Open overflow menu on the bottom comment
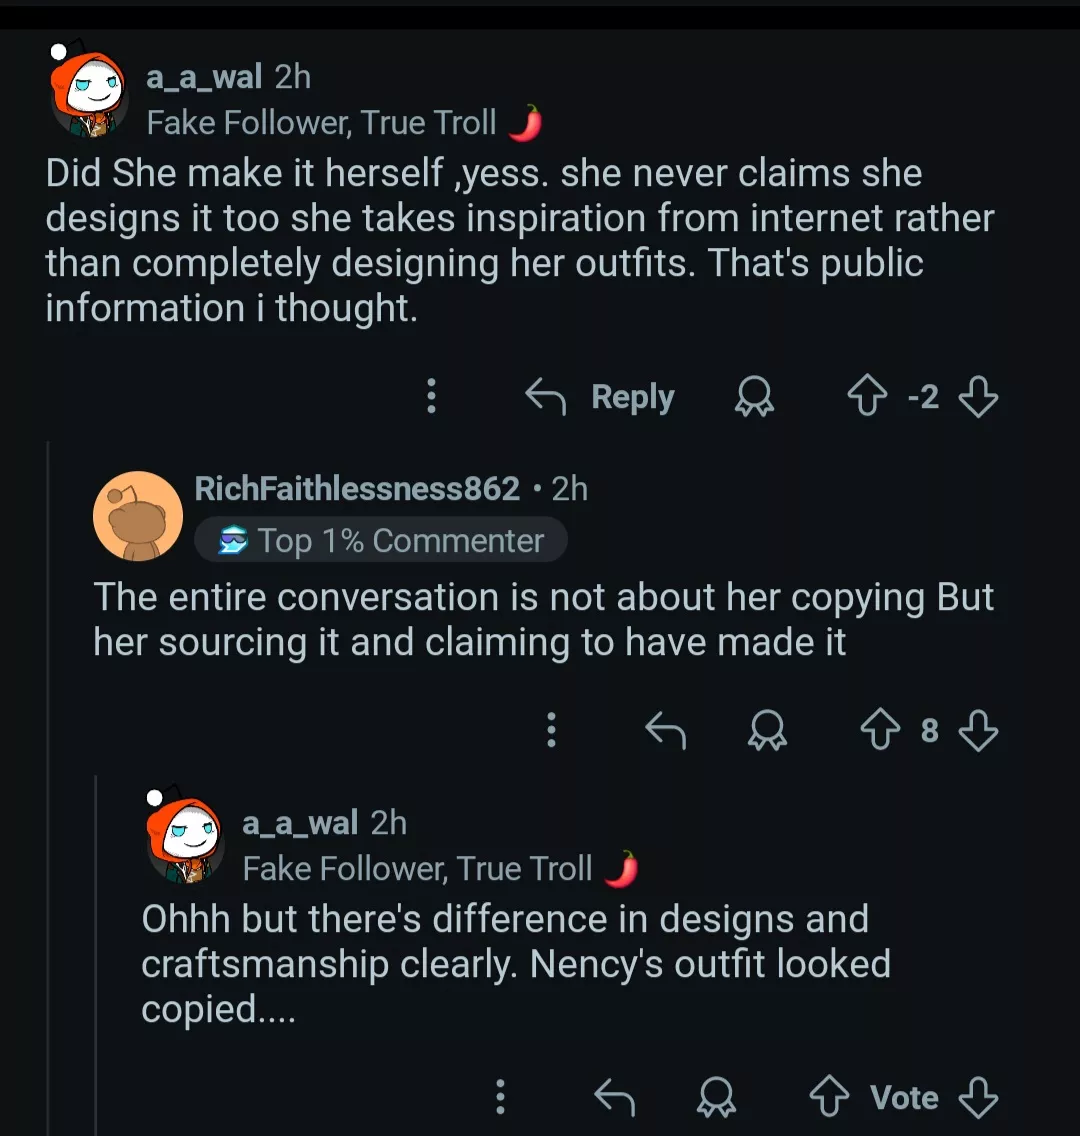 500,1096
